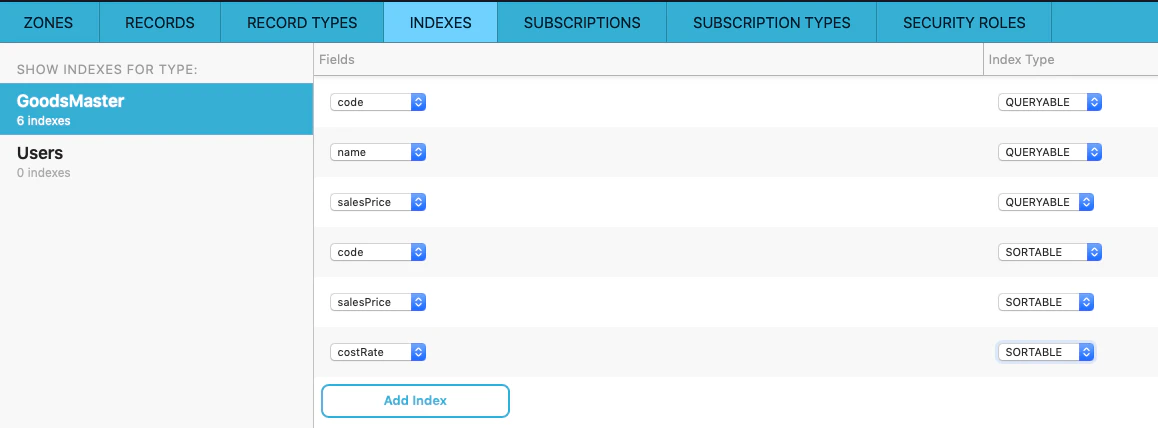Select the INDEXES tab
Viewport: 1158px width, 428px height.
point(440,22)
